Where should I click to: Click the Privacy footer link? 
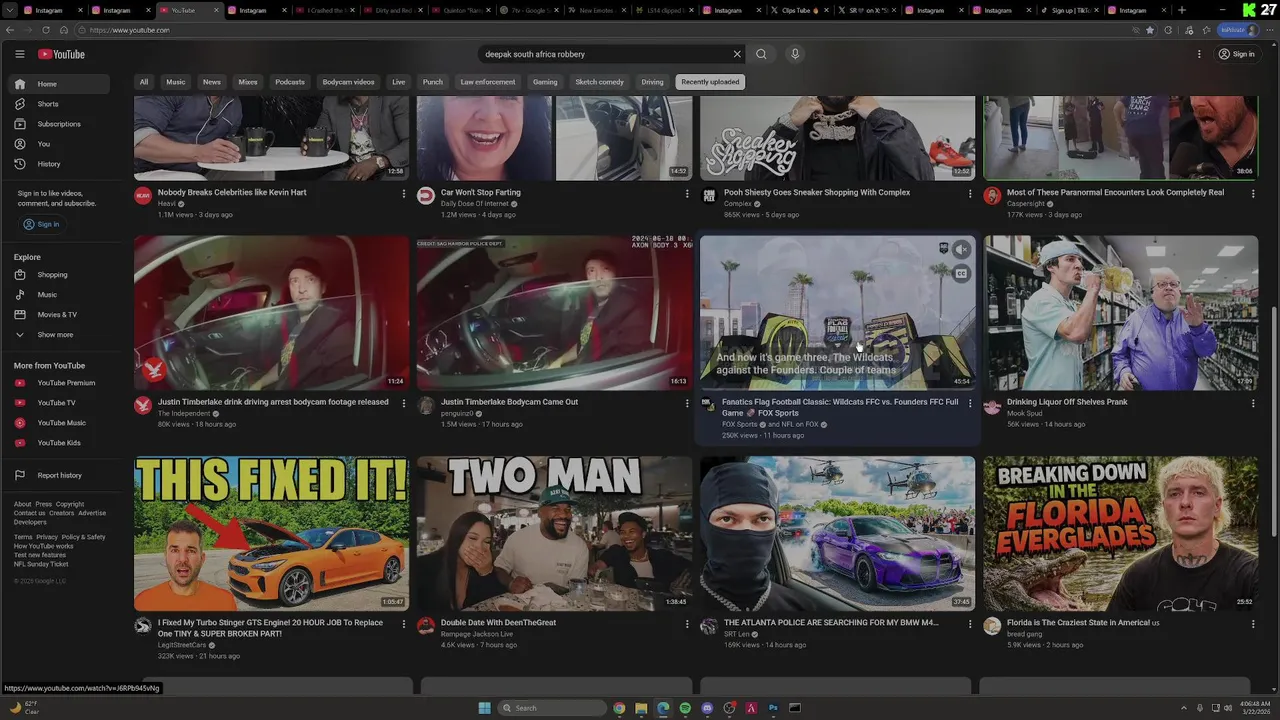(x=47, y=537)
